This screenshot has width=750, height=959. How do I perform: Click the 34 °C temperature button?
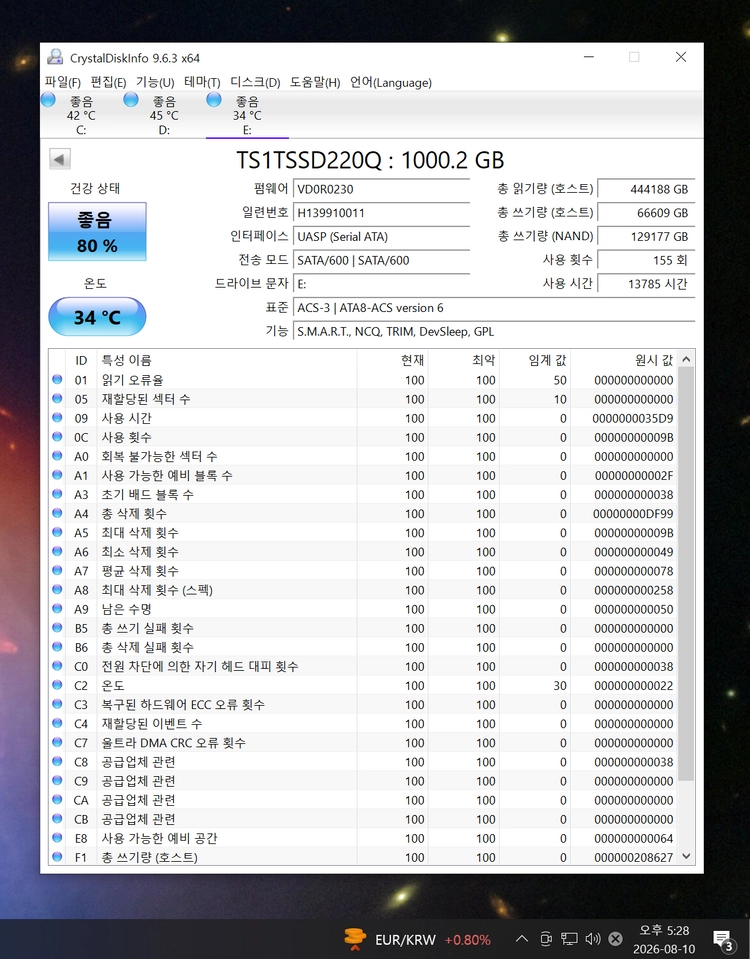pyautogui.click(x=97, y=317)
